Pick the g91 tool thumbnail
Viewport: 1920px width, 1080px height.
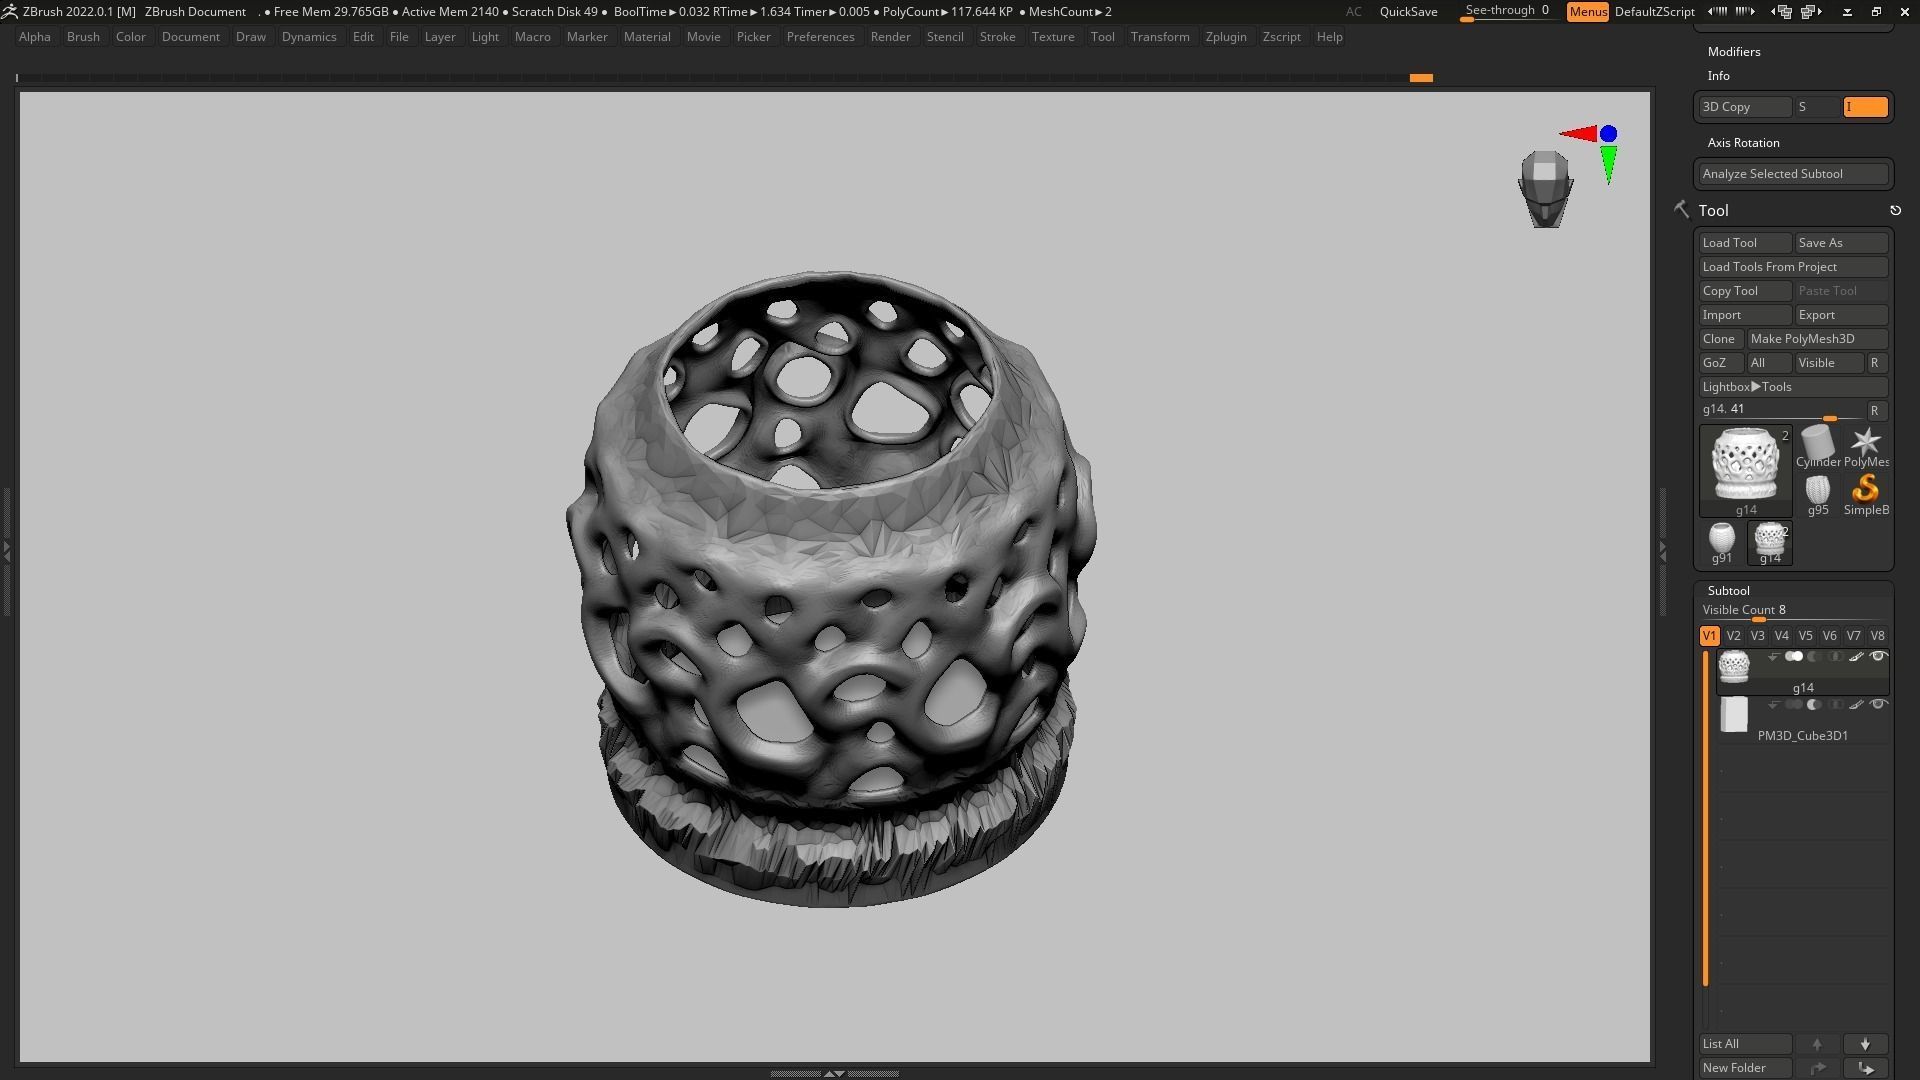point(1721,540)
